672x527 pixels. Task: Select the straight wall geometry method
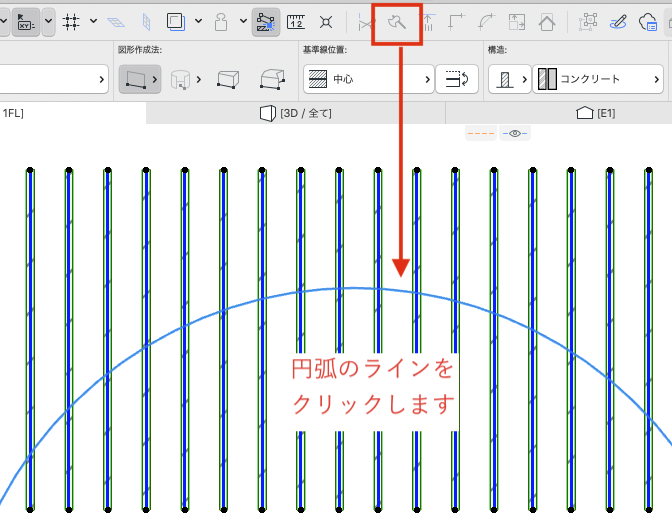tap(140, 79)
